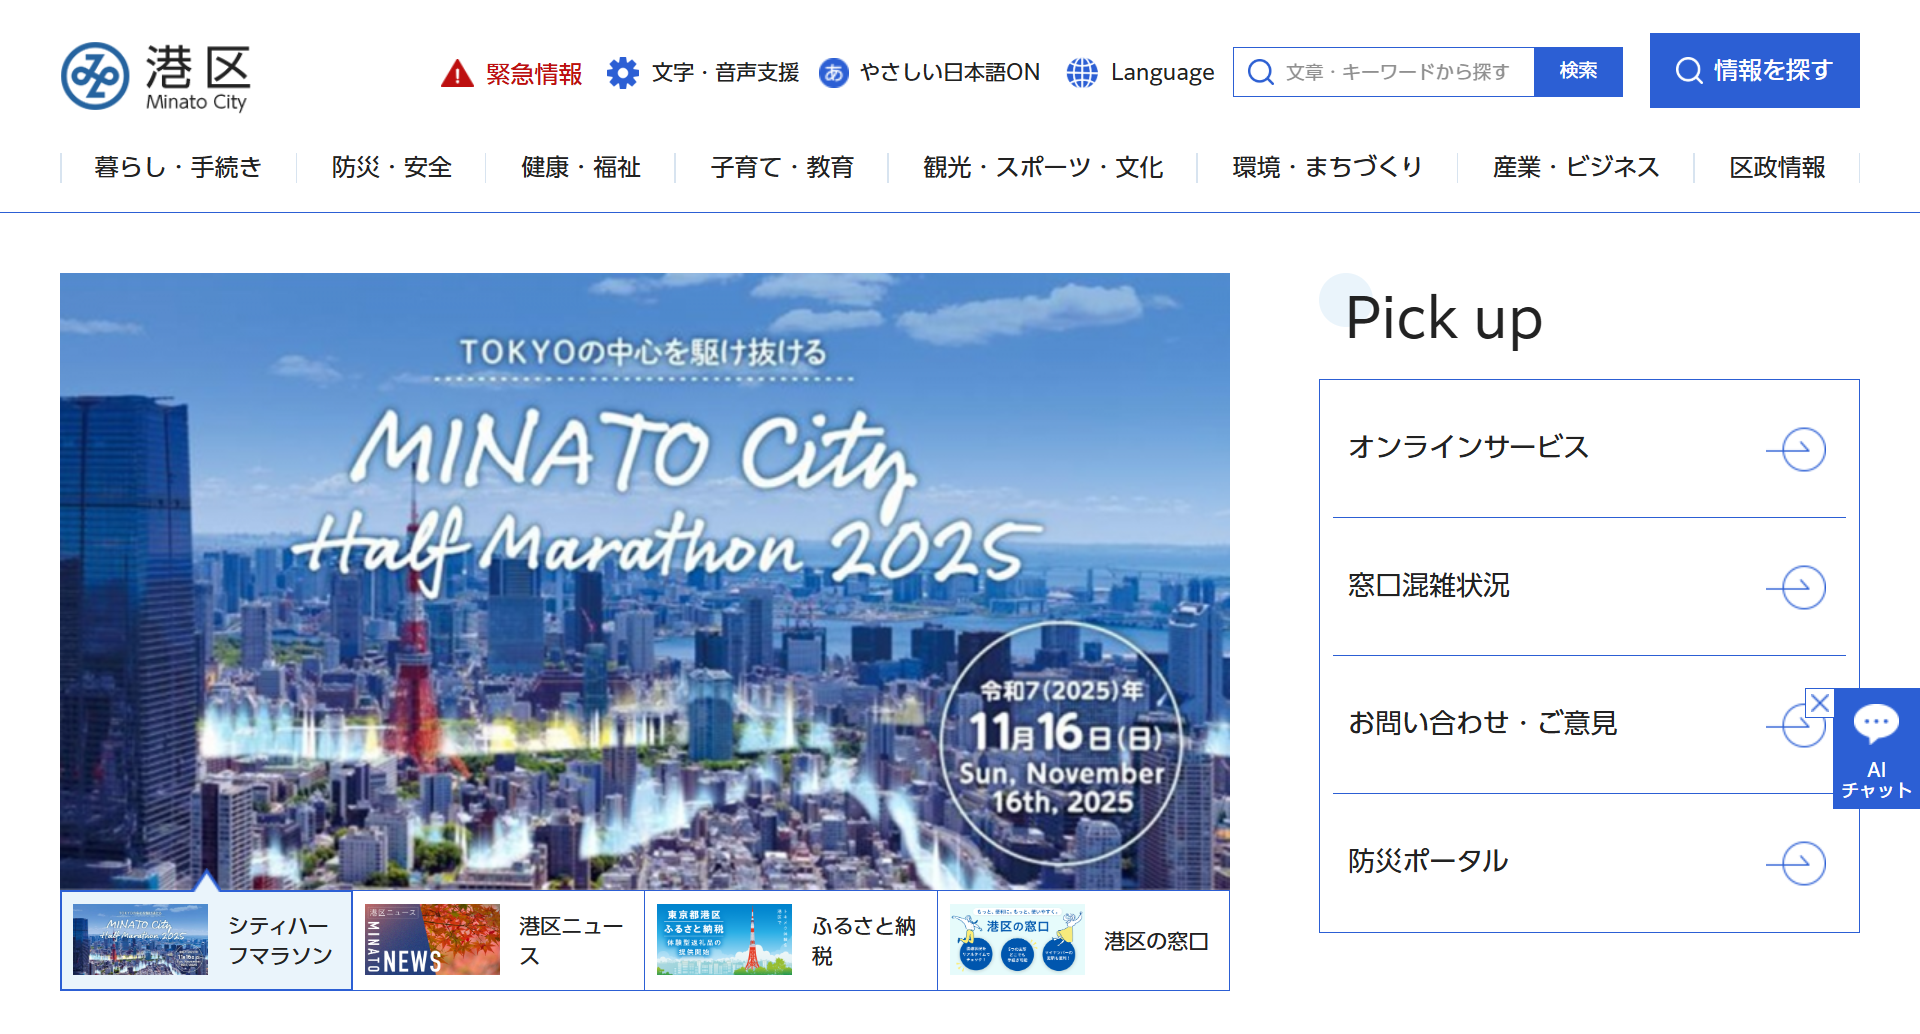Expand the 防災・安全 navigation menu

coord(391,167)
